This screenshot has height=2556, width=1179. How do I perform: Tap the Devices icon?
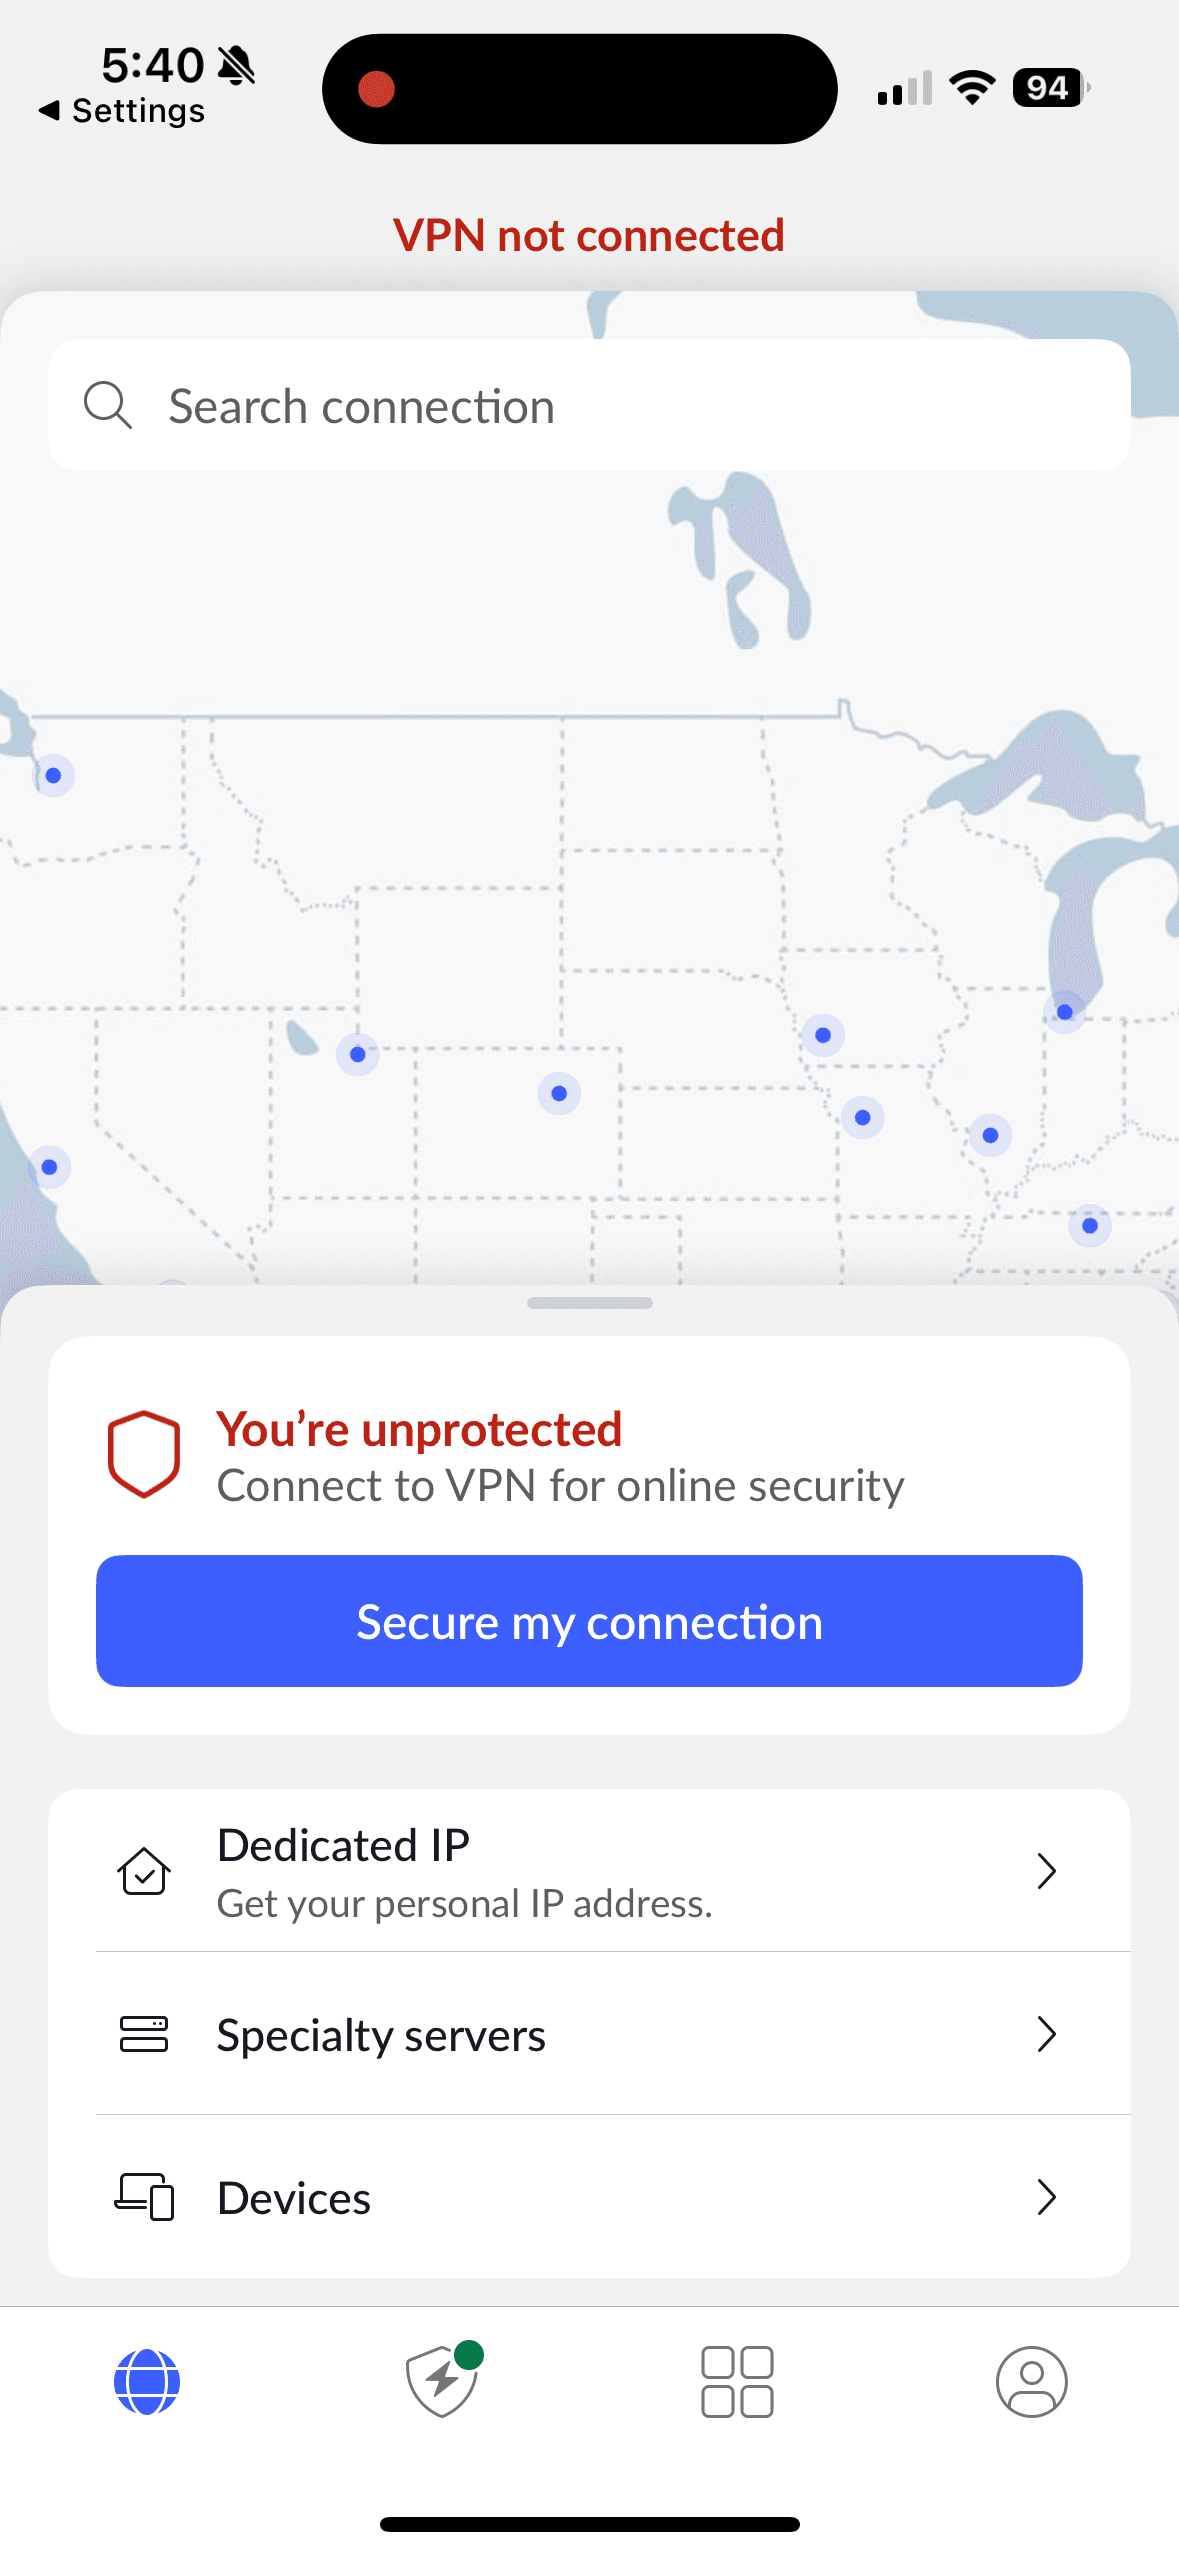pos(144,2197)
